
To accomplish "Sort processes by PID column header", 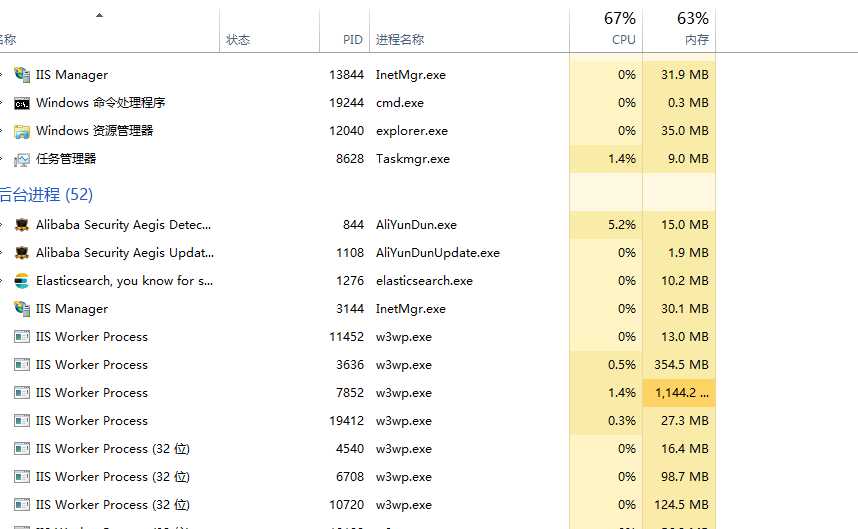I will 352,40.
